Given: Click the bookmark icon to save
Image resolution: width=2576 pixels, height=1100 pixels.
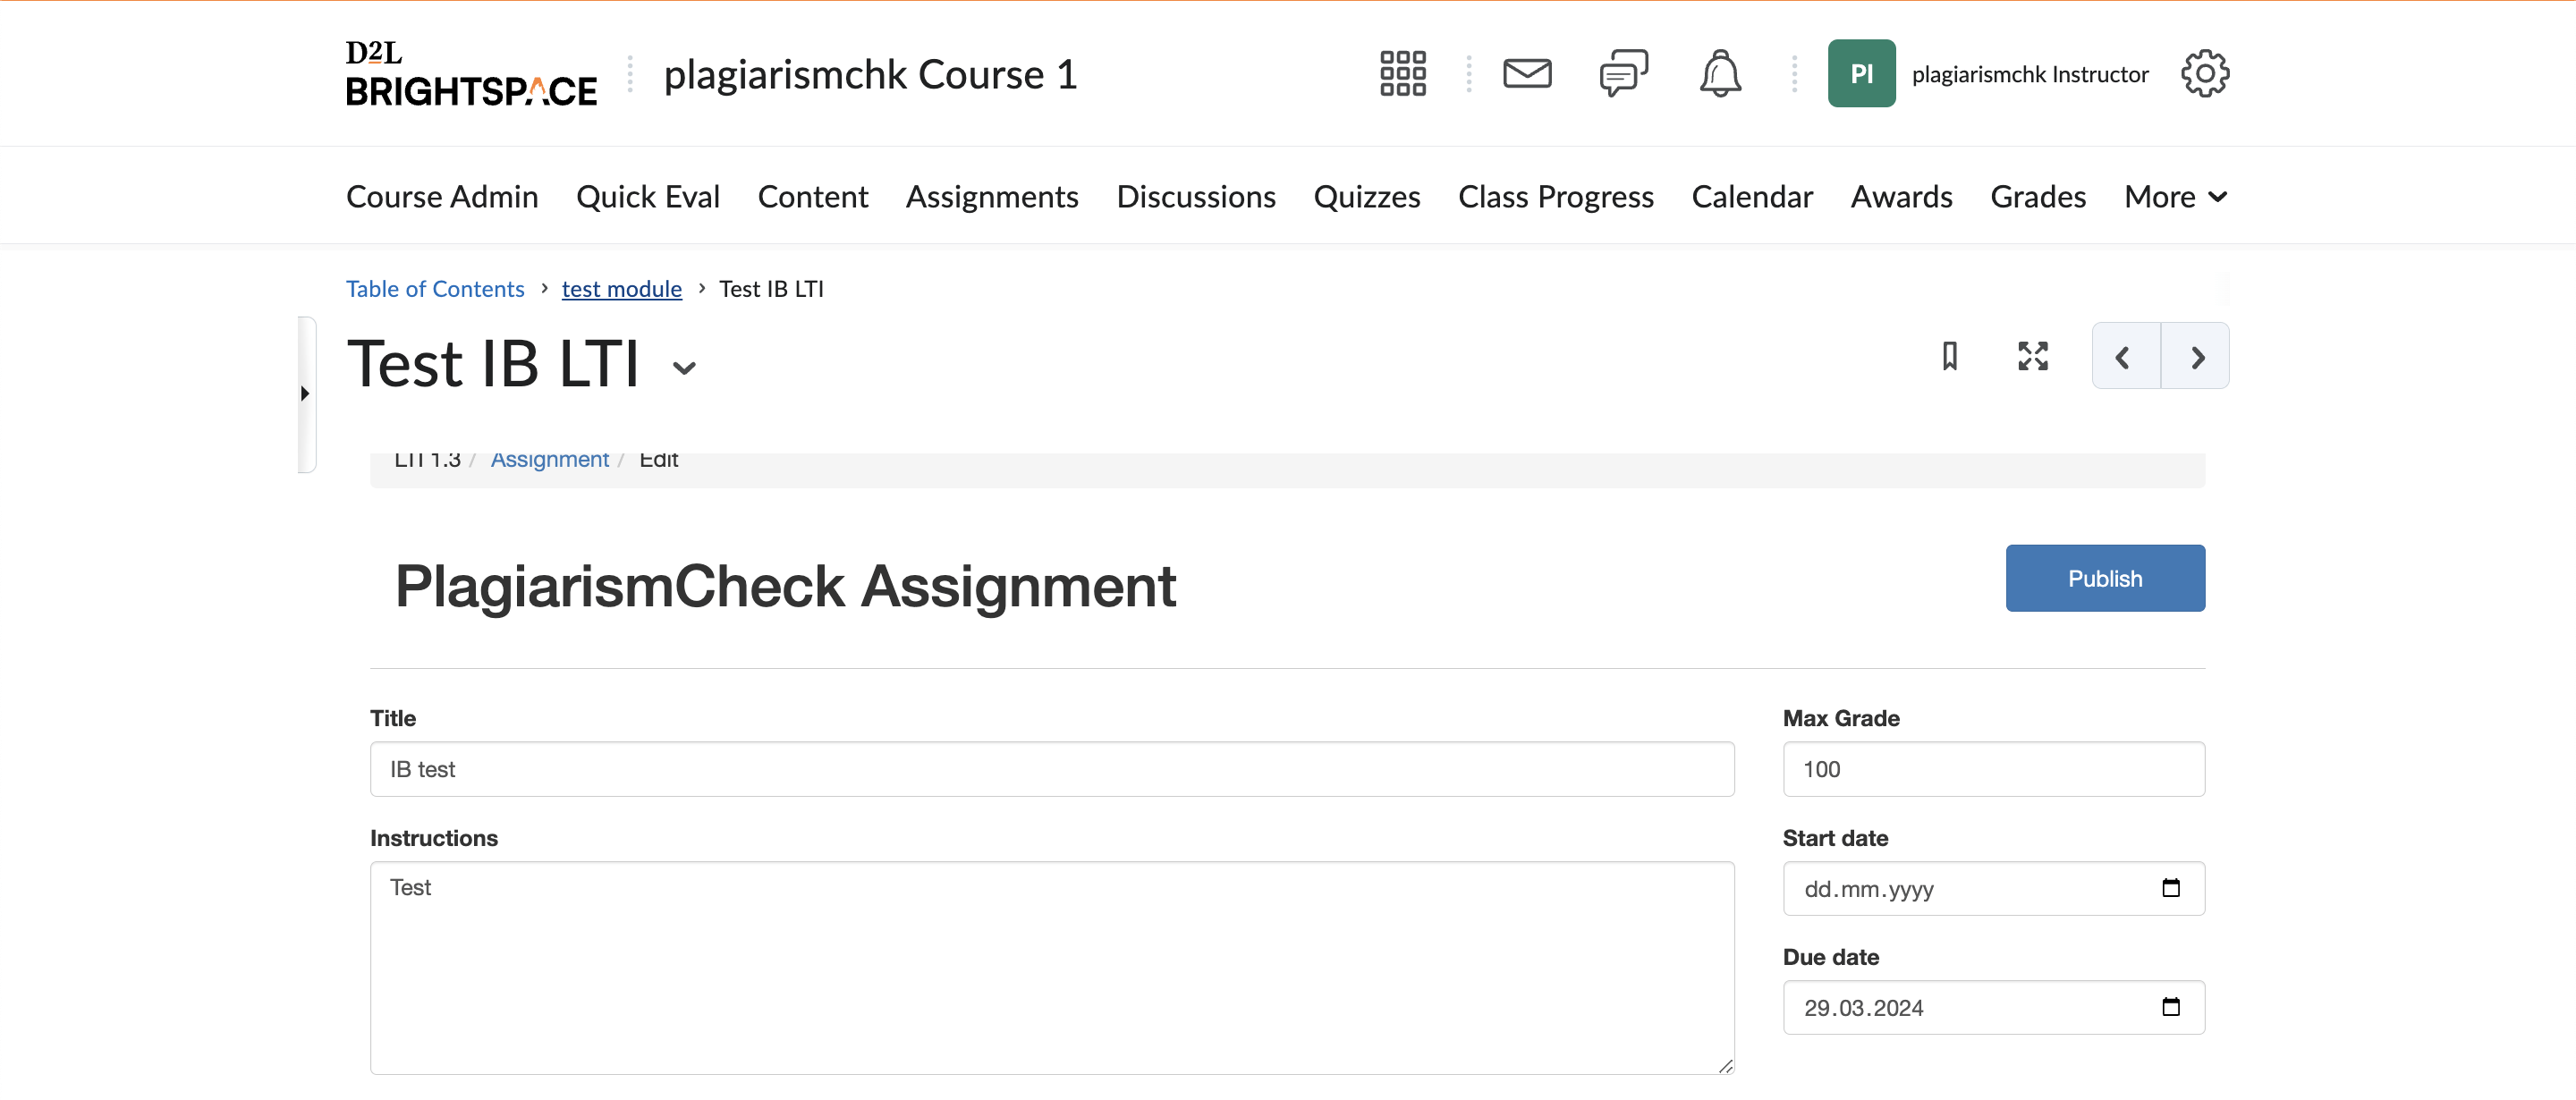Looking at the screenshot, I should point(1950,358).
